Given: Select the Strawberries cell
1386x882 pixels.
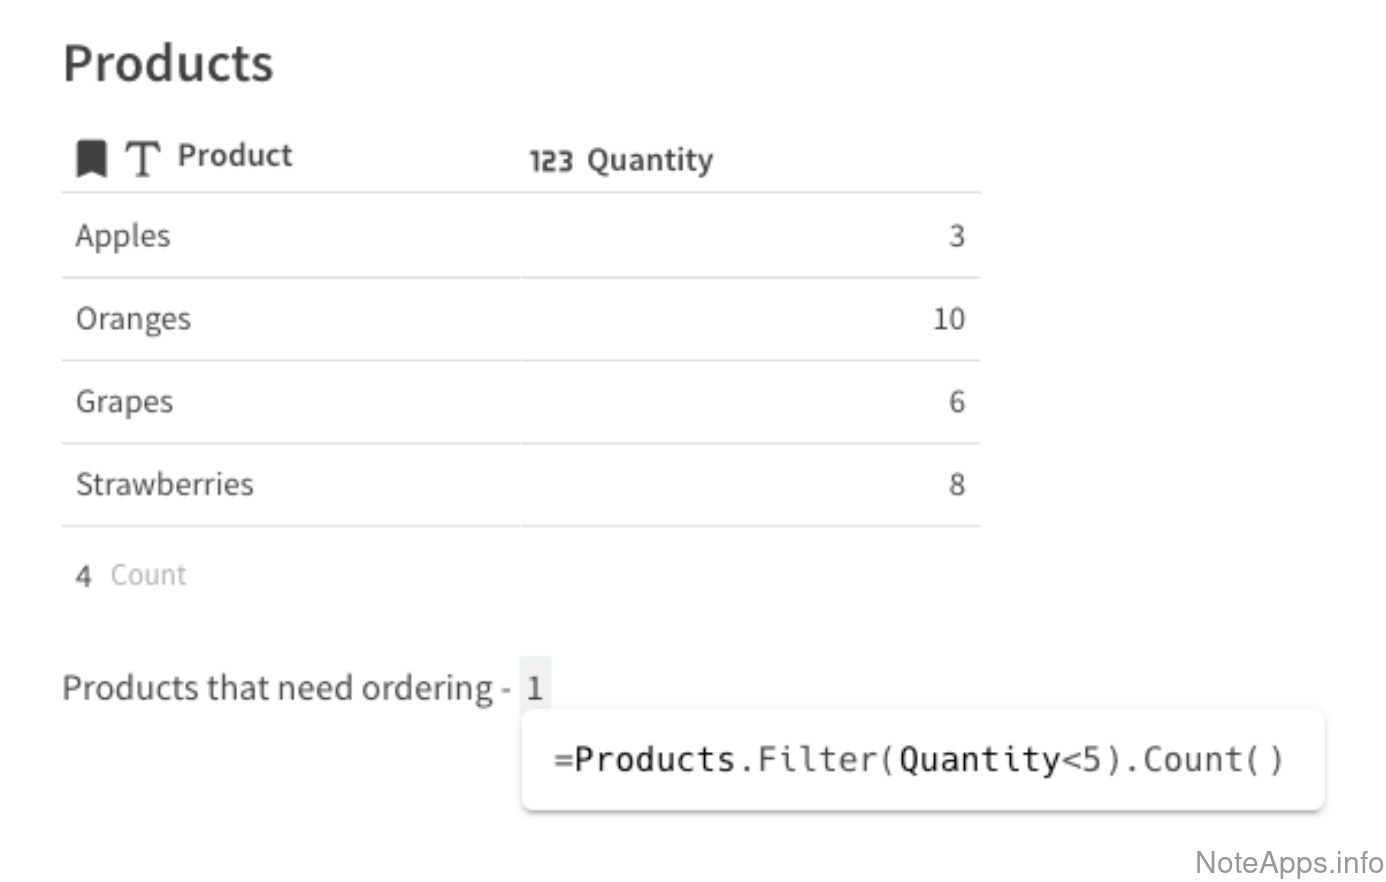Looking at the screenshot, I should [165, 485].
